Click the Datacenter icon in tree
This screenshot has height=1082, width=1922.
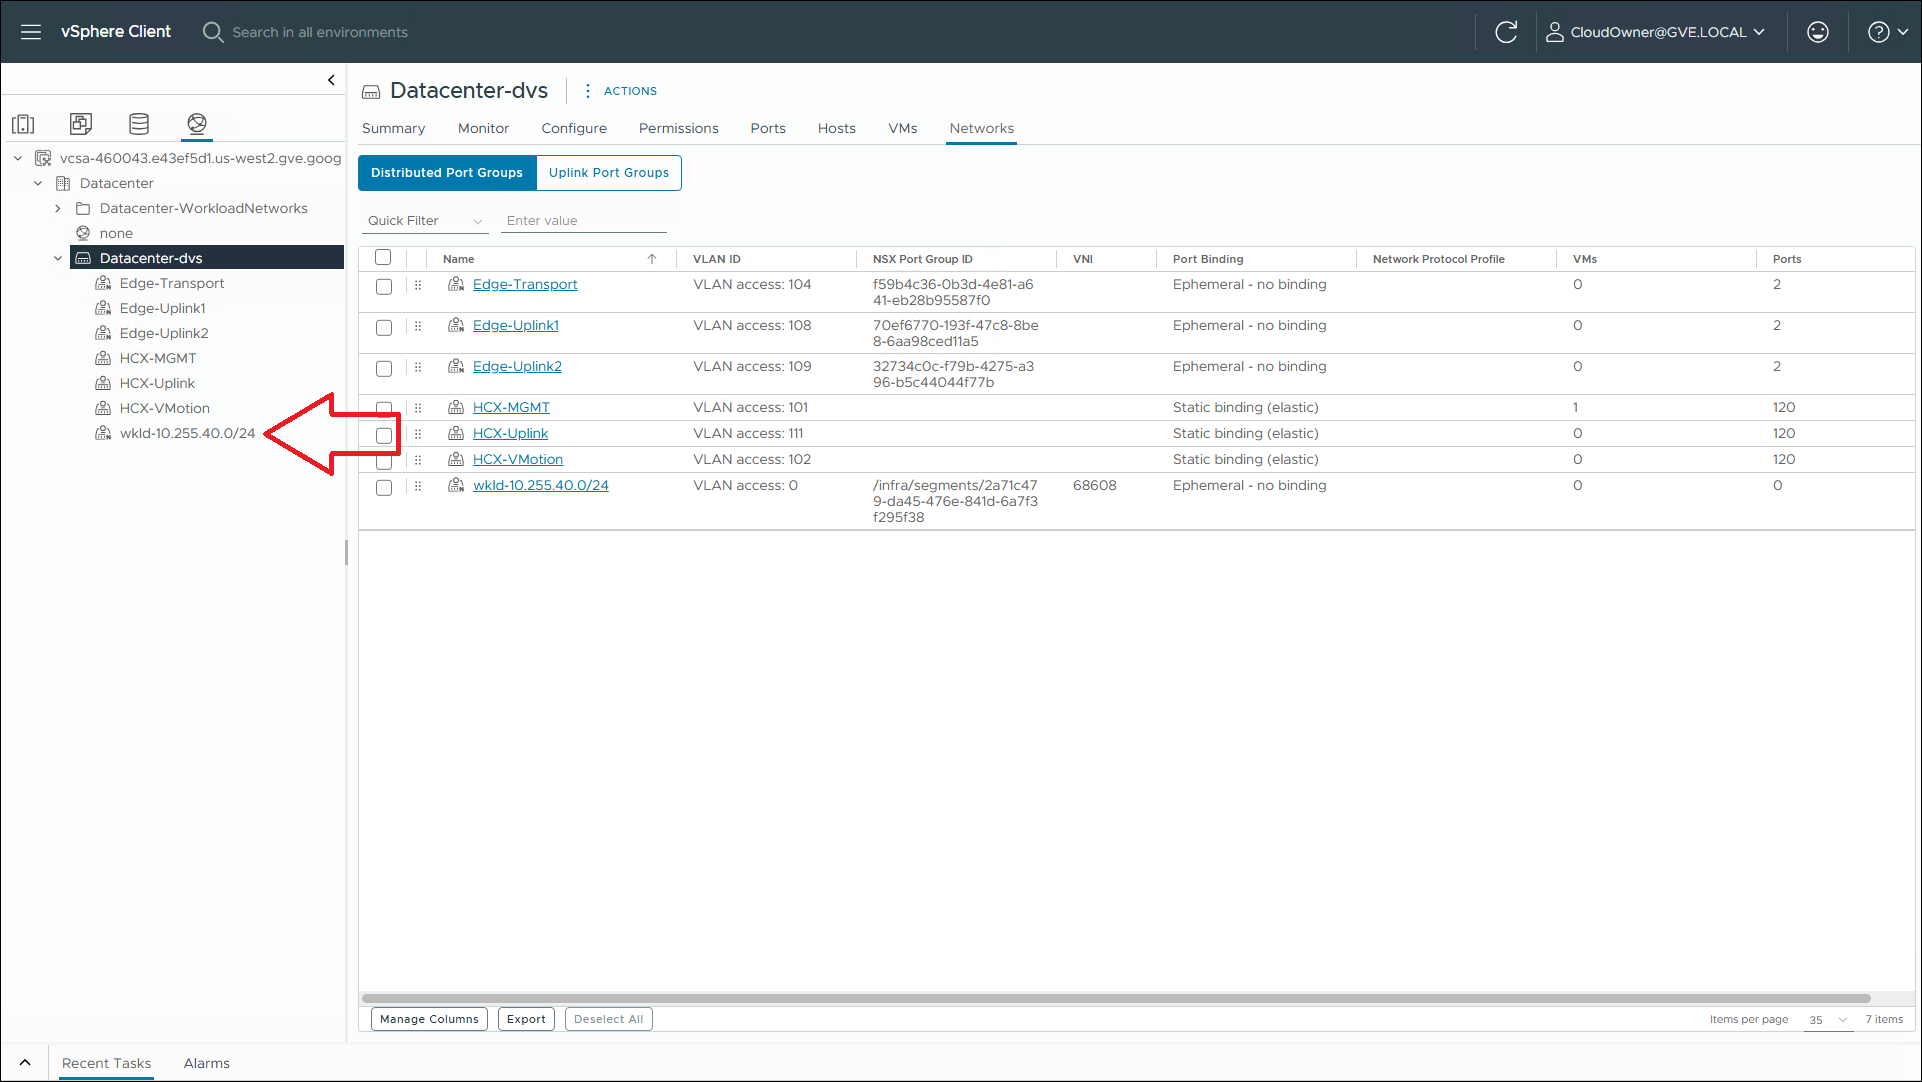pos(63,183)
